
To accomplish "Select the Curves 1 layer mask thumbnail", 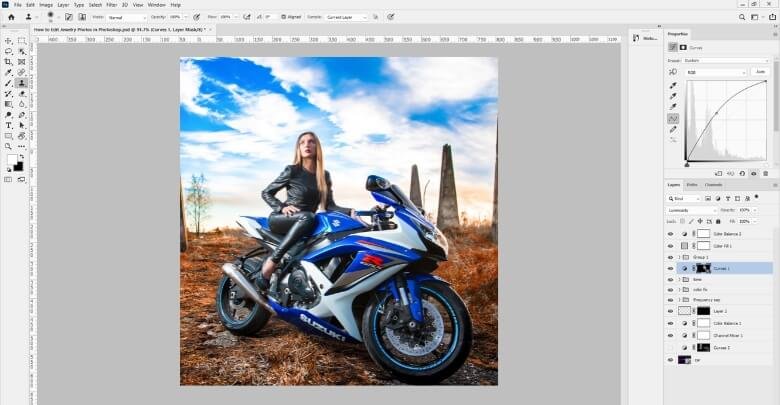I will click(x=703, y=269).
